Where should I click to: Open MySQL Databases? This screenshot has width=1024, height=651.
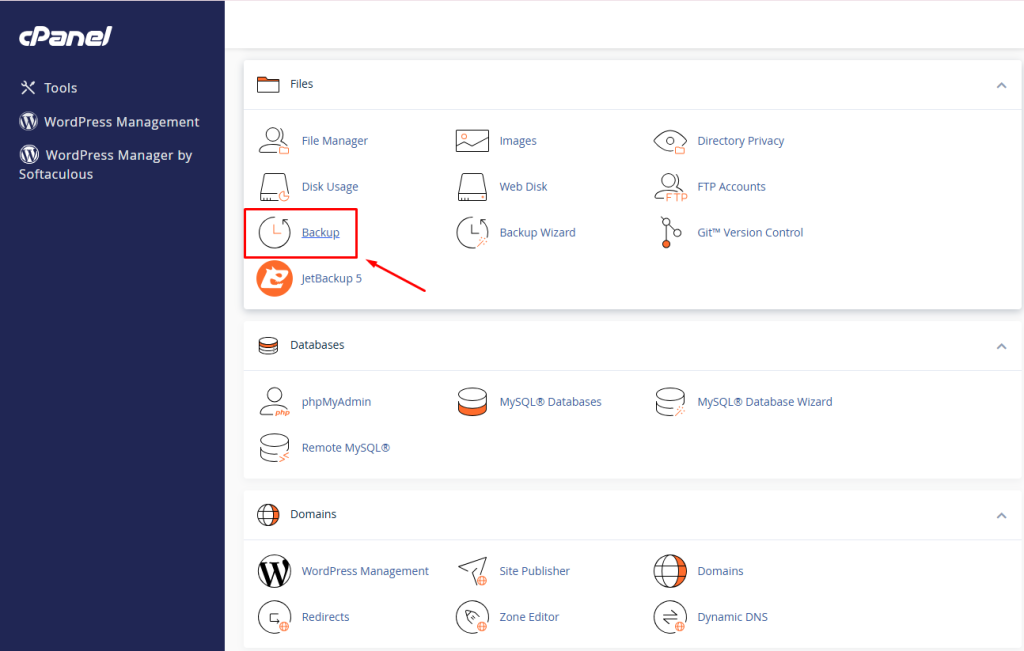click(550, 401)
